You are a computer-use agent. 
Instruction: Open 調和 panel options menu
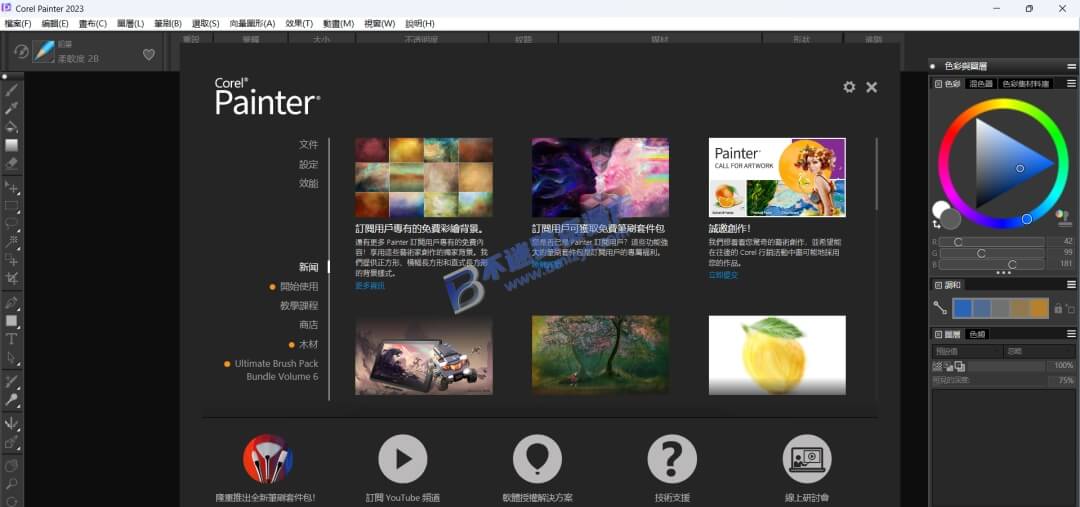point(1072,284)
